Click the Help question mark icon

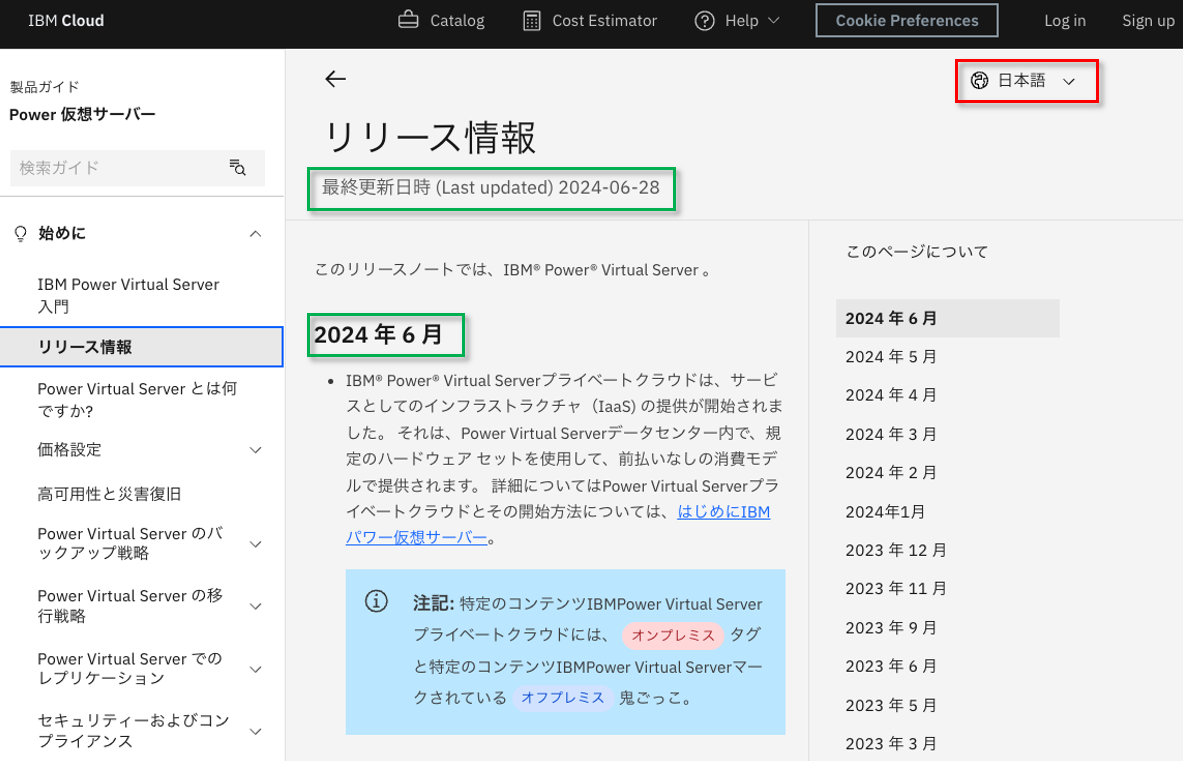pos(705,20)
